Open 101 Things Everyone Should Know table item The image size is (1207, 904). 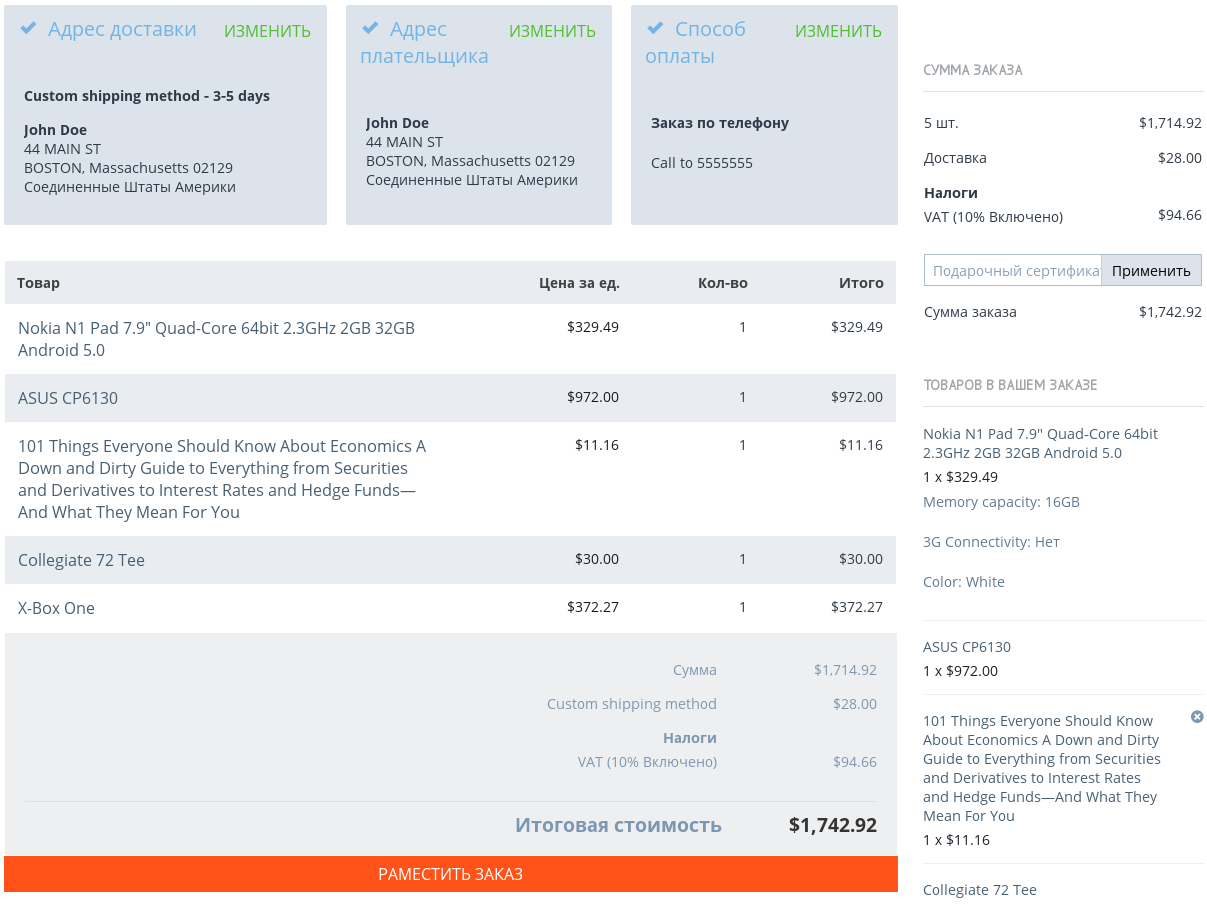[222, 479]
